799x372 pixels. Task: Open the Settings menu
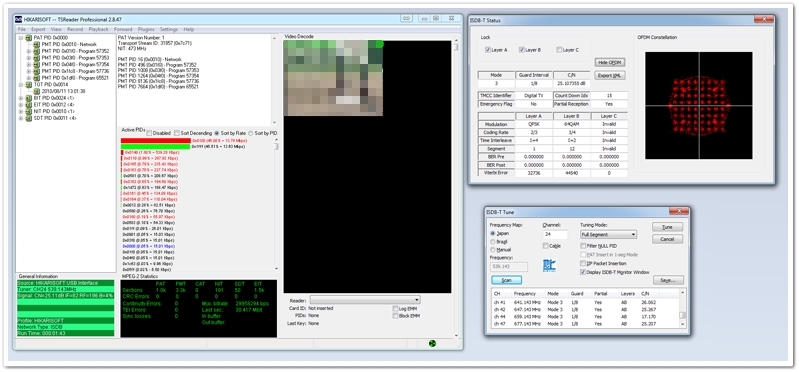click(x=169, y=30)
